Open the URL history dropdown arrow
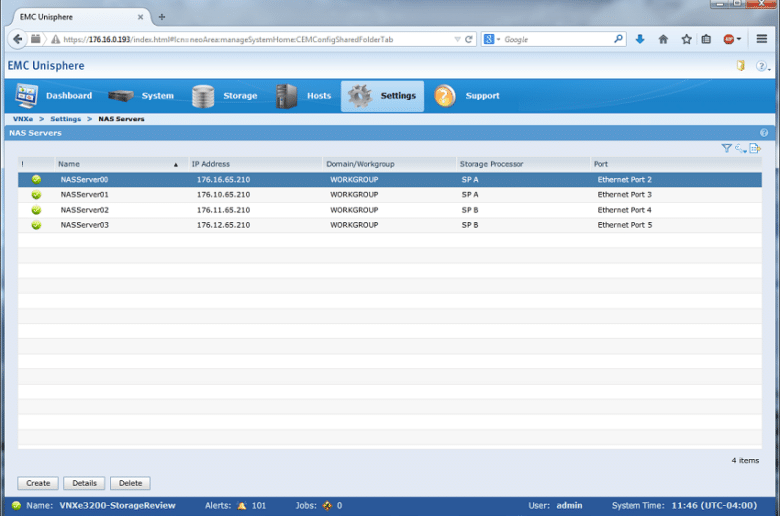 (457, 39)
